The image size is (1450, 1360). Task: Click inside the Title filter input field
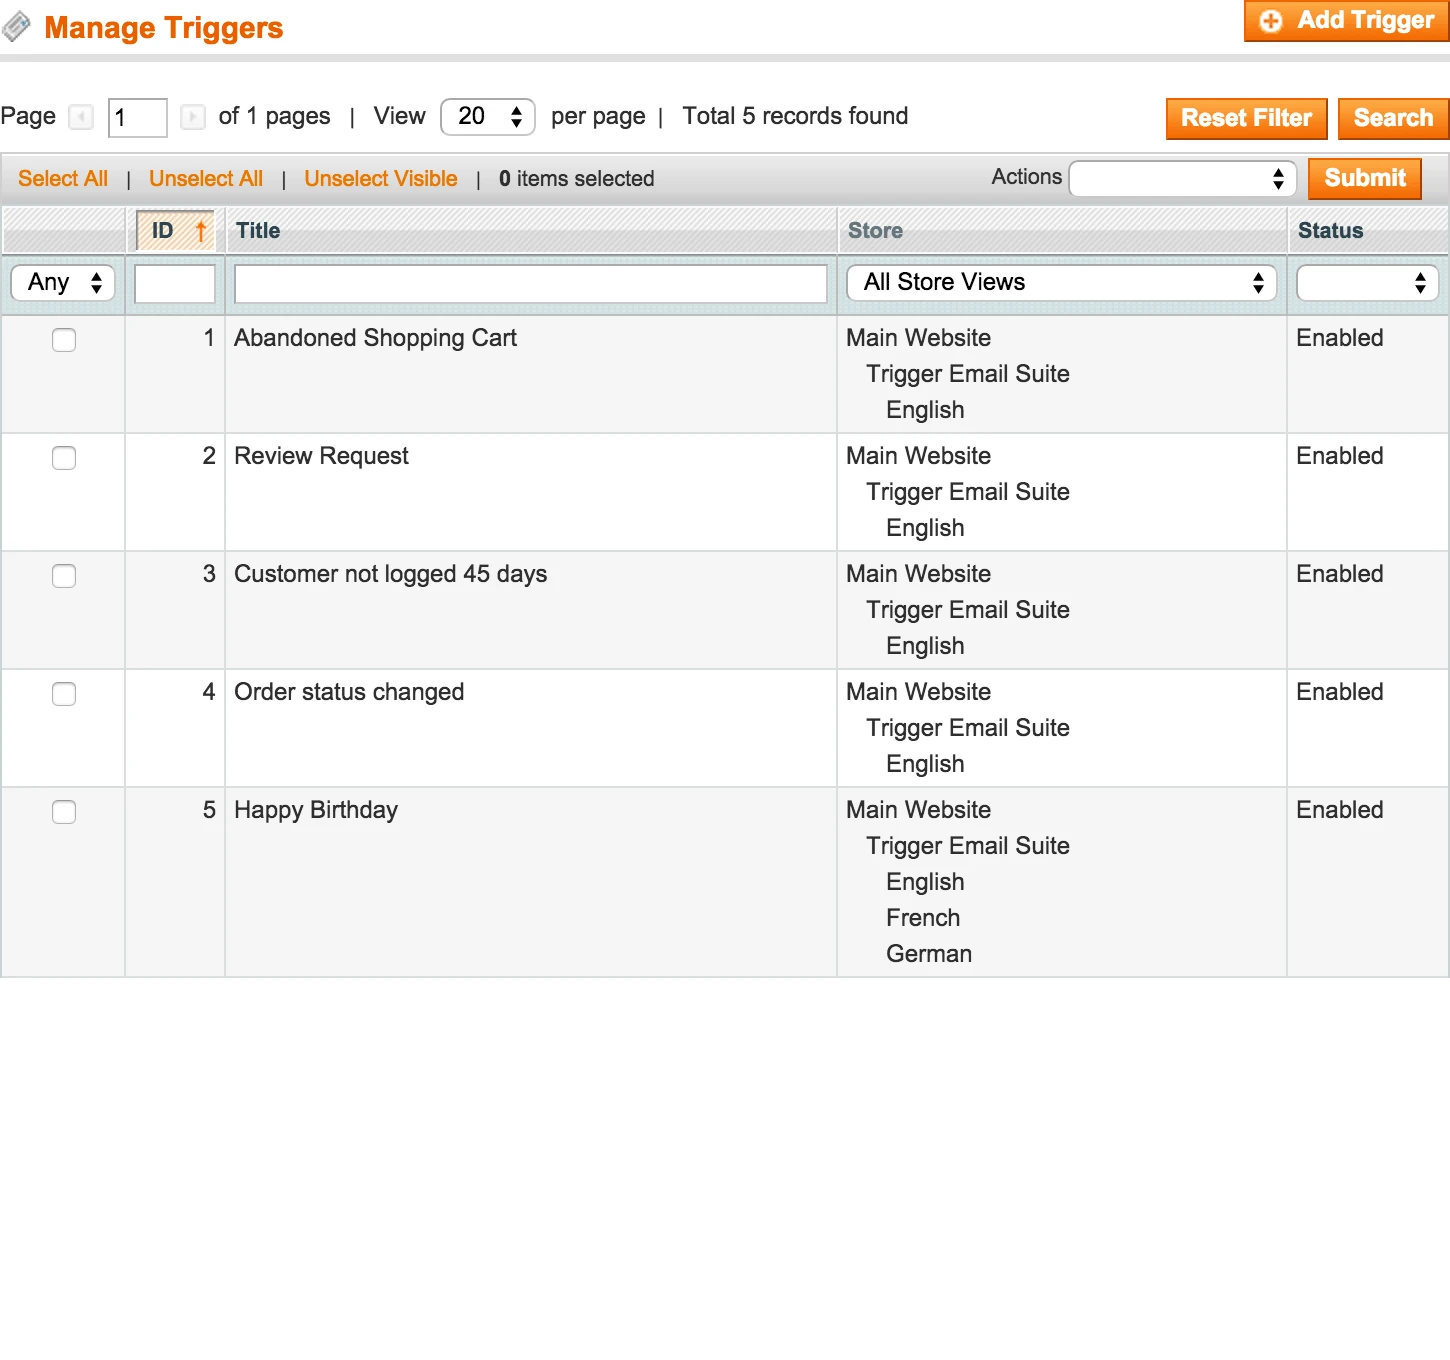click(530, 283)
